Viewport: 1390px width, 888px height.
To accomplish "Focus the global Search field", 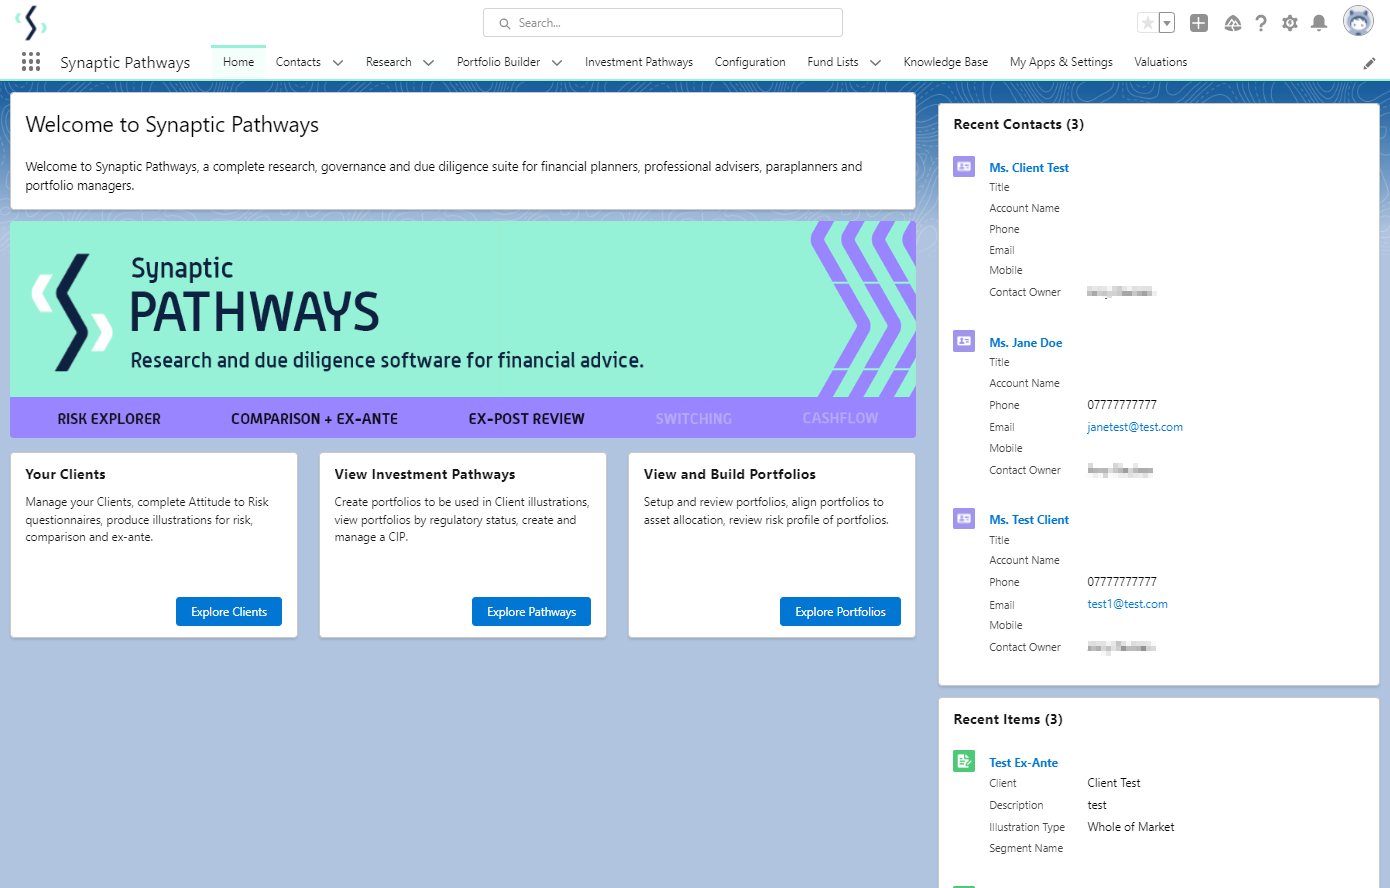I will coord(663,23).
